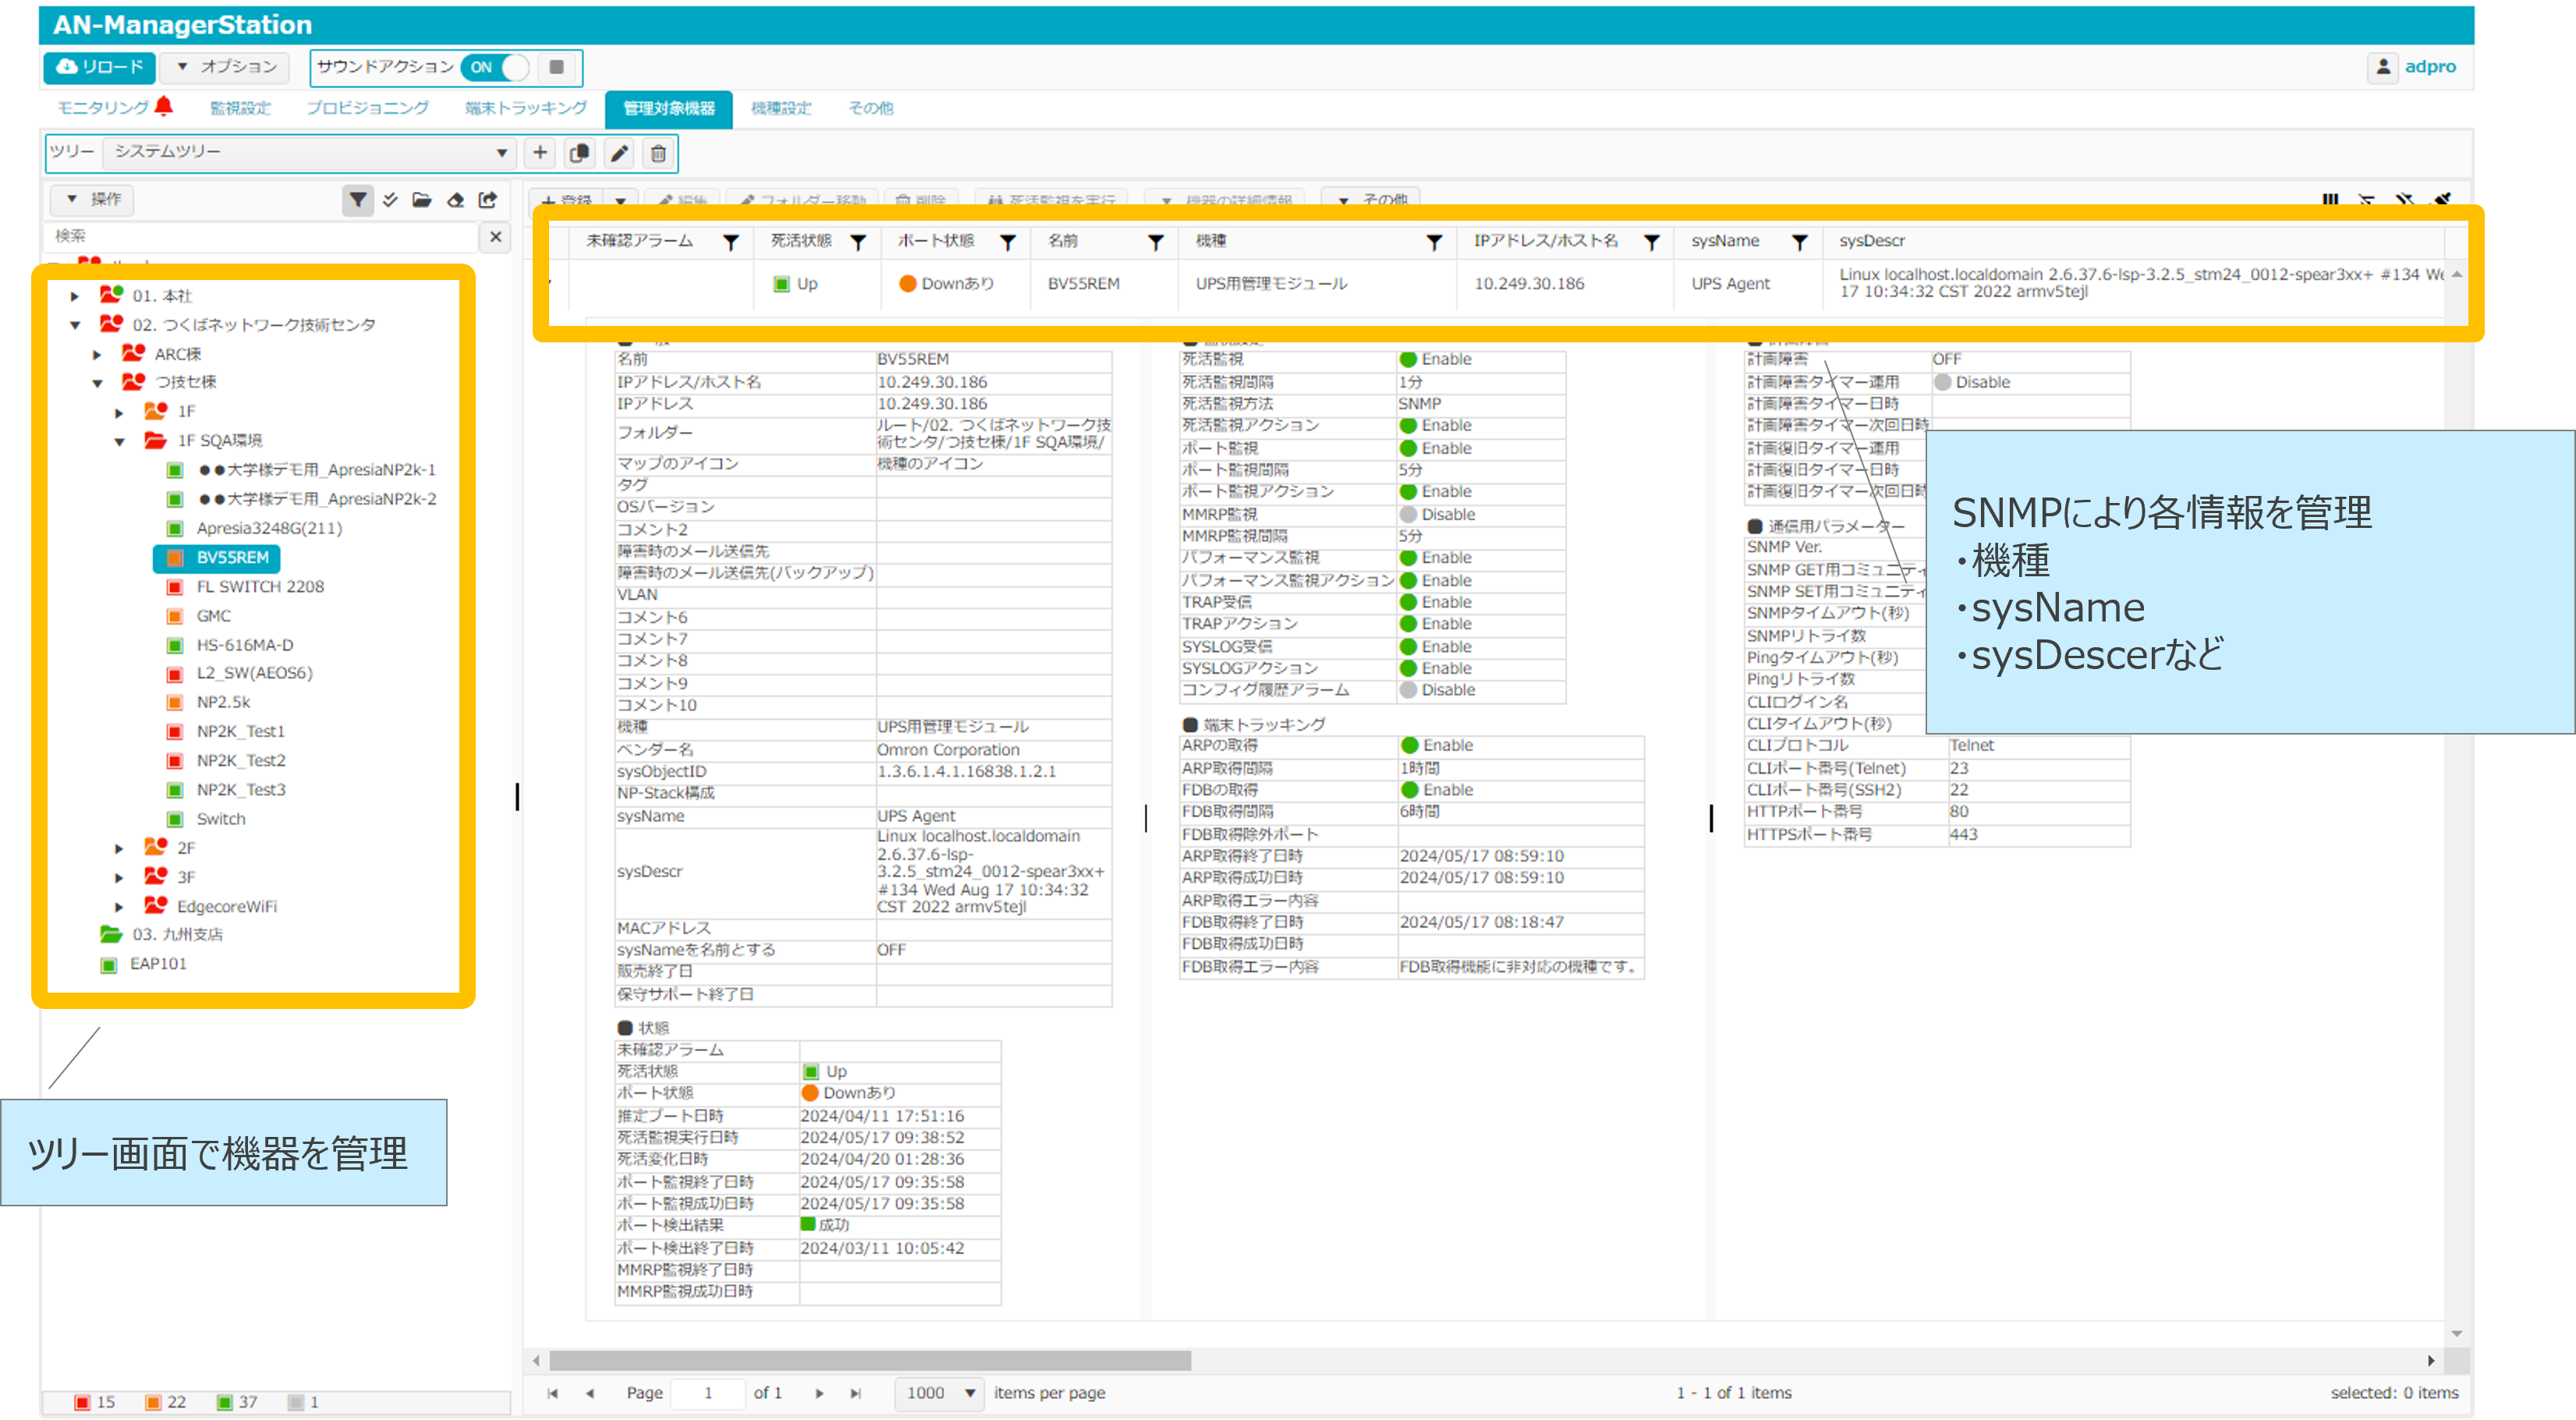The height and width of the screenshot is (1420, 2576).
Task: Select the EAP101 device in the tree
Action: (x=158, y=964)
